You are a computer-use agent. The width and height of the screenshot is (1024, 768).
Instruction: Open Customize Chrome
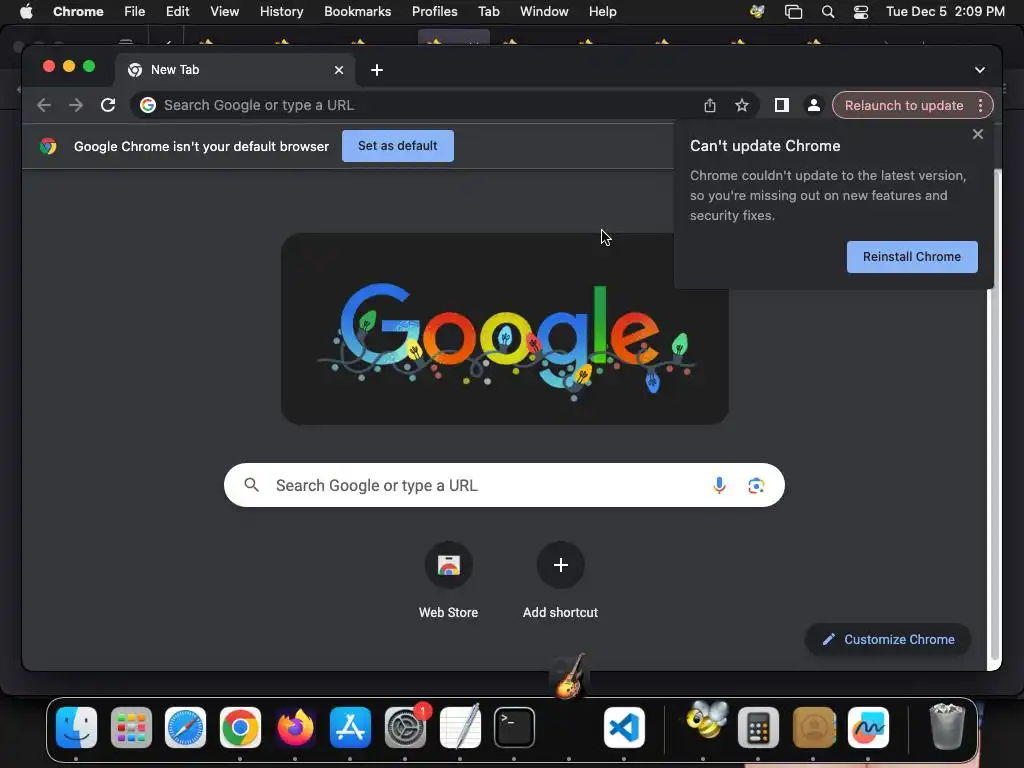pos(888,639)
